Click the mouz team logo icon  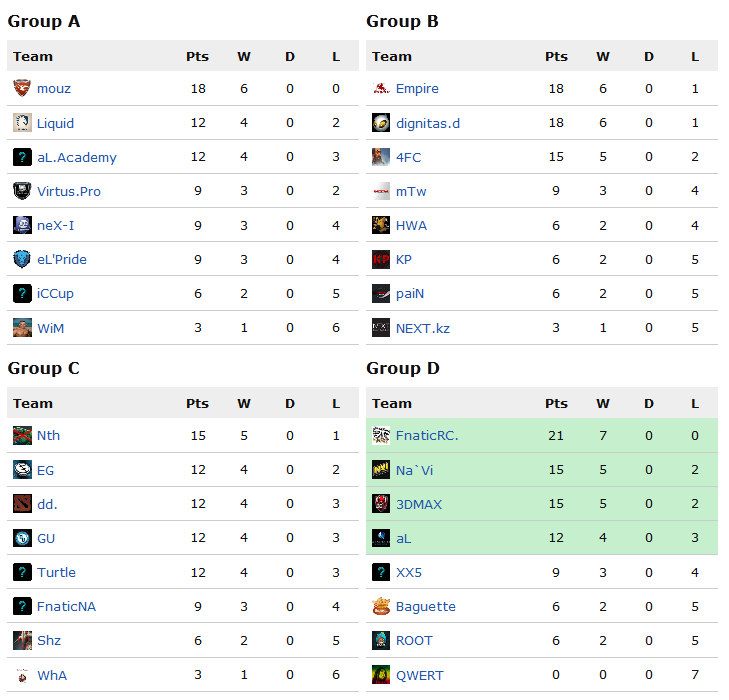point(22,89)
